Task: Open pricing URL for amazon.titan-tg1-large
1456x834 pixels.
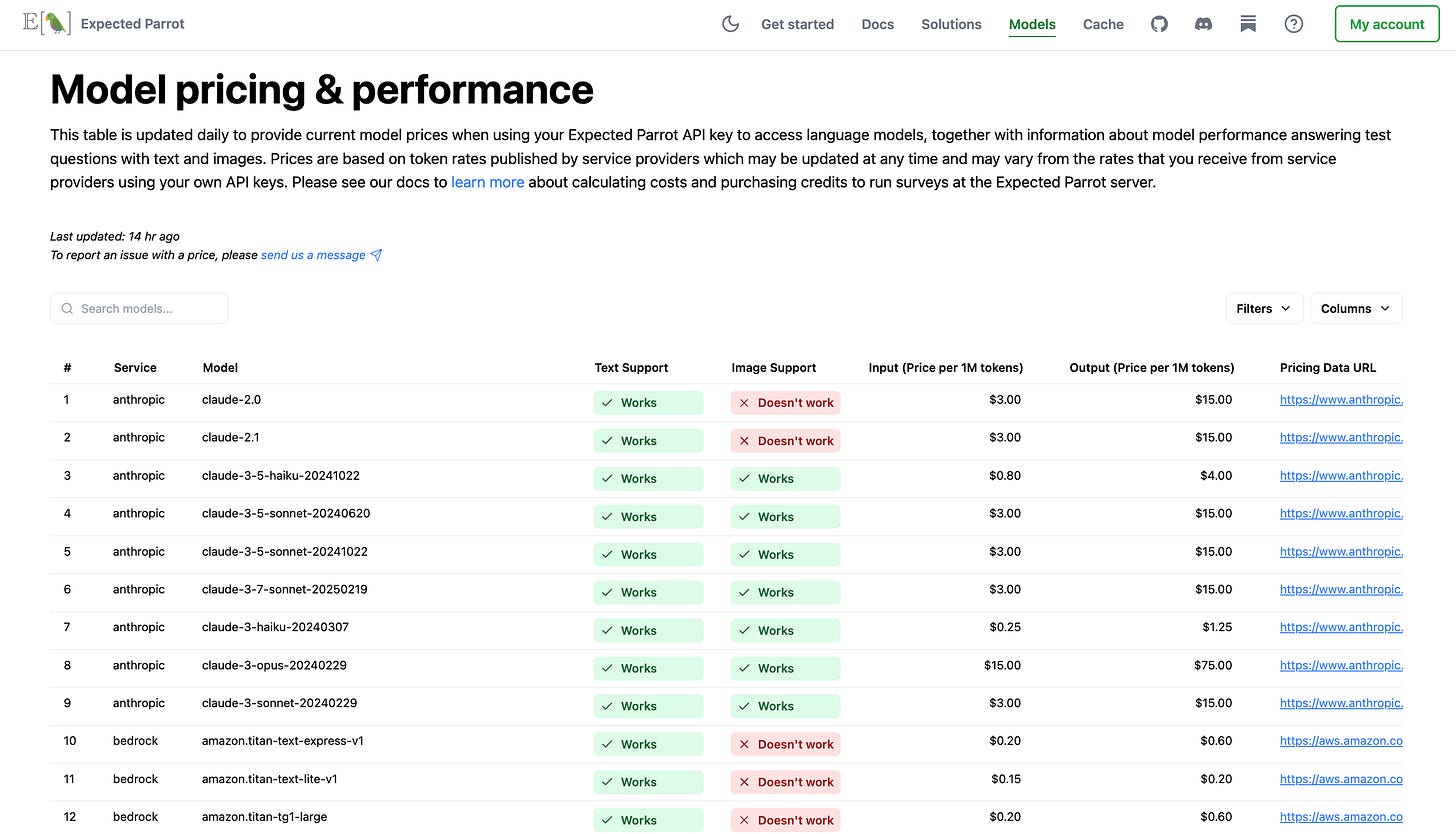Action: [1341, 818]
